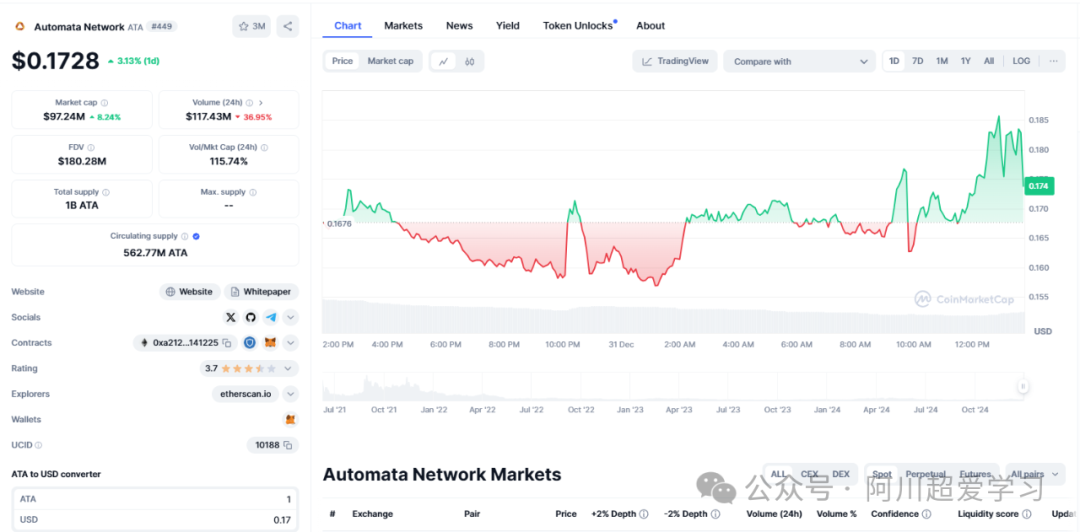Click the MetaMask fox icon in Wallets row

pyautogui.click(x=290, y=420)
